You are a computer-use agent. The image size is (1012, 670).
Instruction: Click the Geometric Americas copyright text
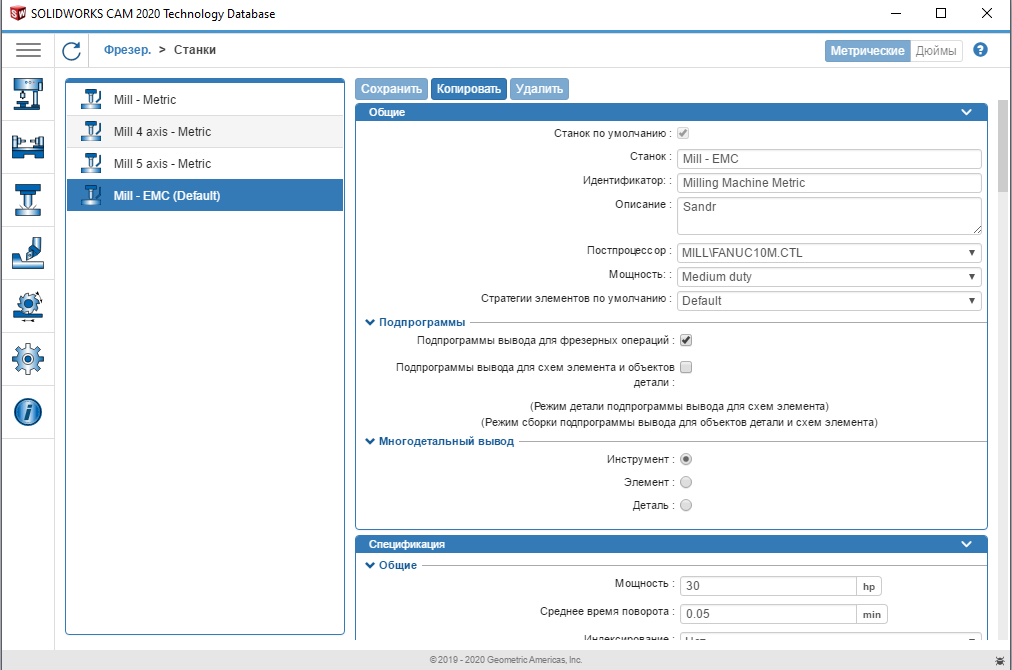click(x=506, y=660)
